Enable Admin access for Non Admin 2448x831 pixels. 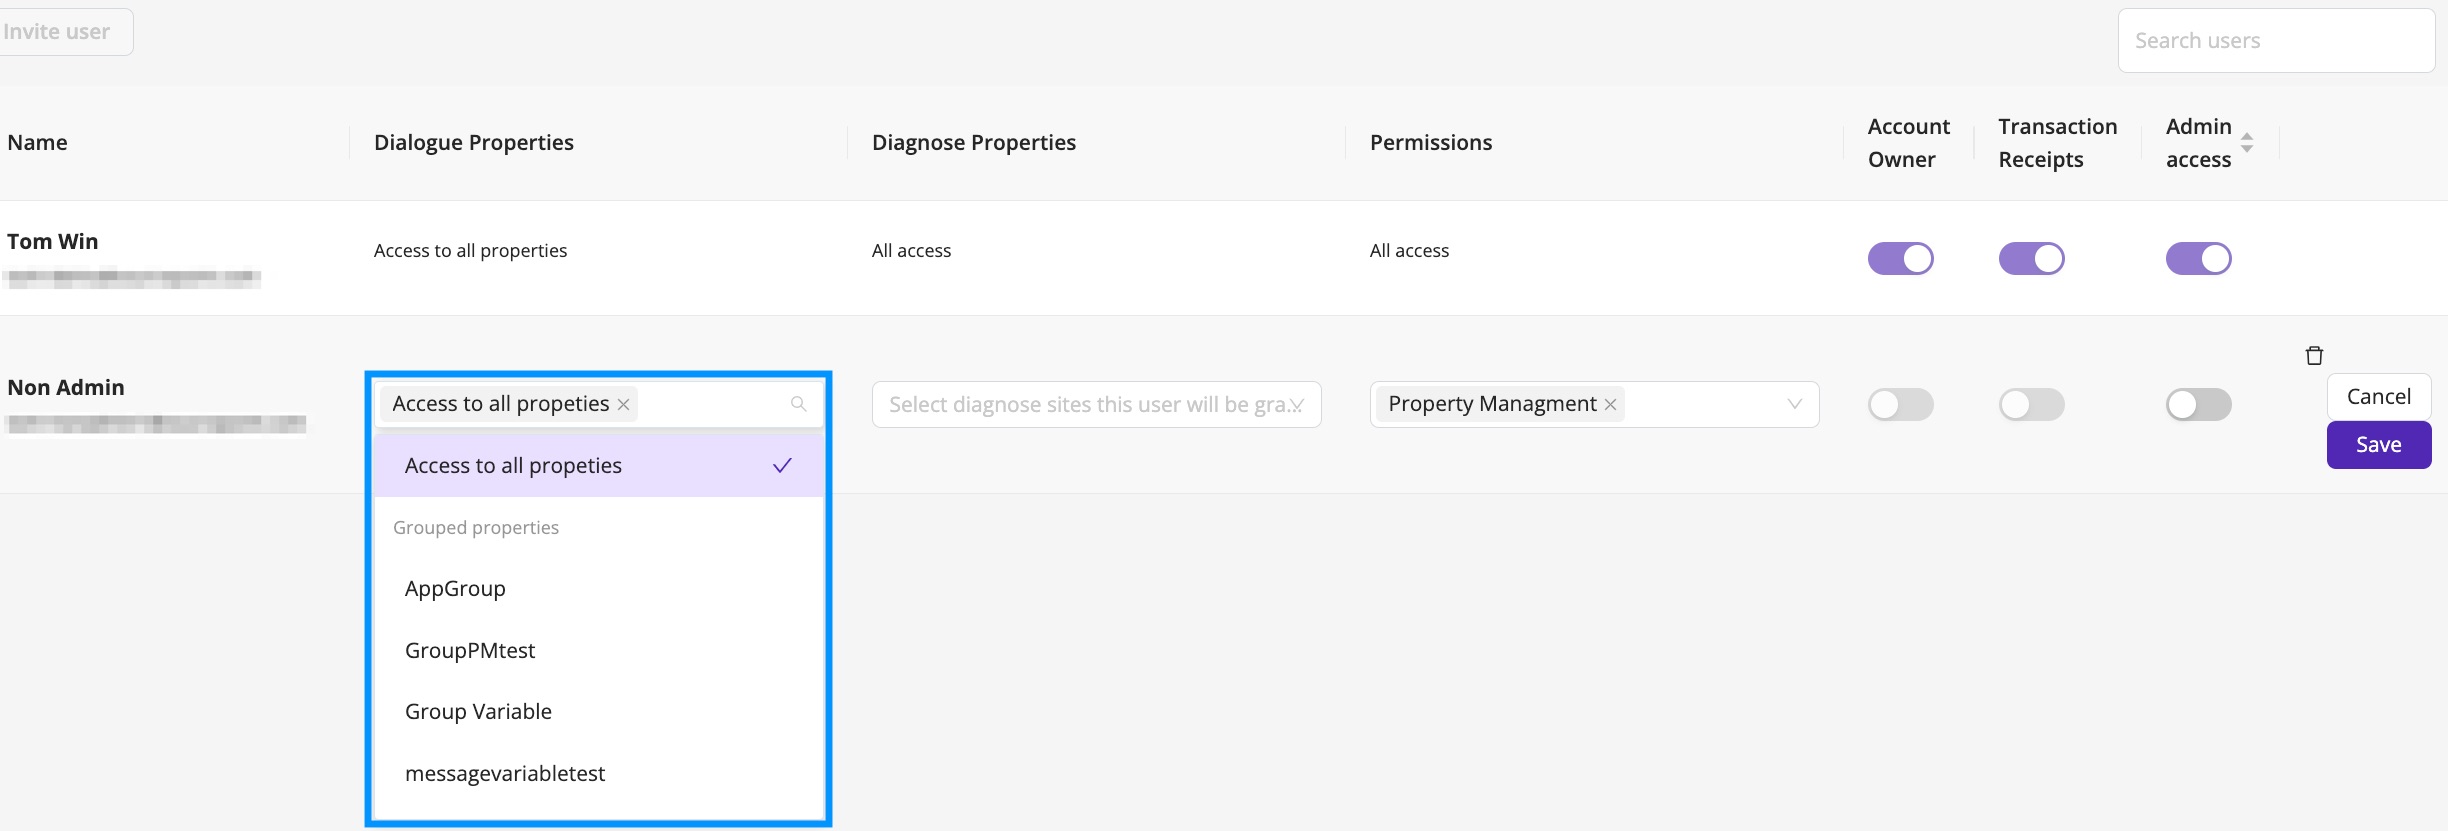point(2198,404)
